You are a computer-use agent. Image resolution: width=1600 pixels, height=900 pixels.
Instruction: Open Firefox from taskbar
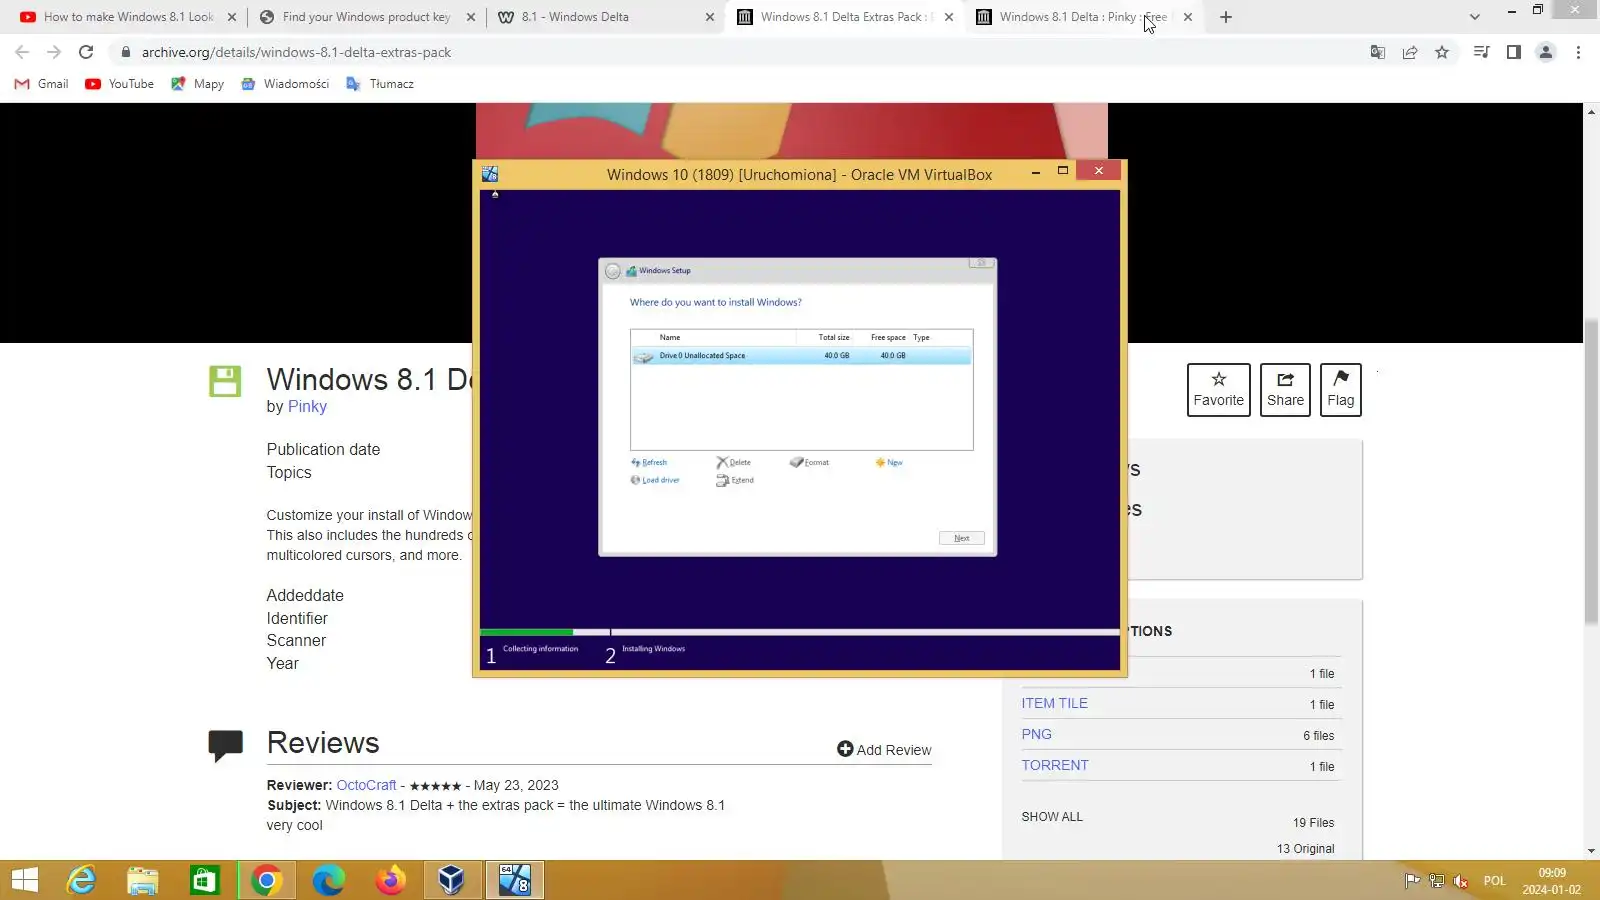[390, 880]
